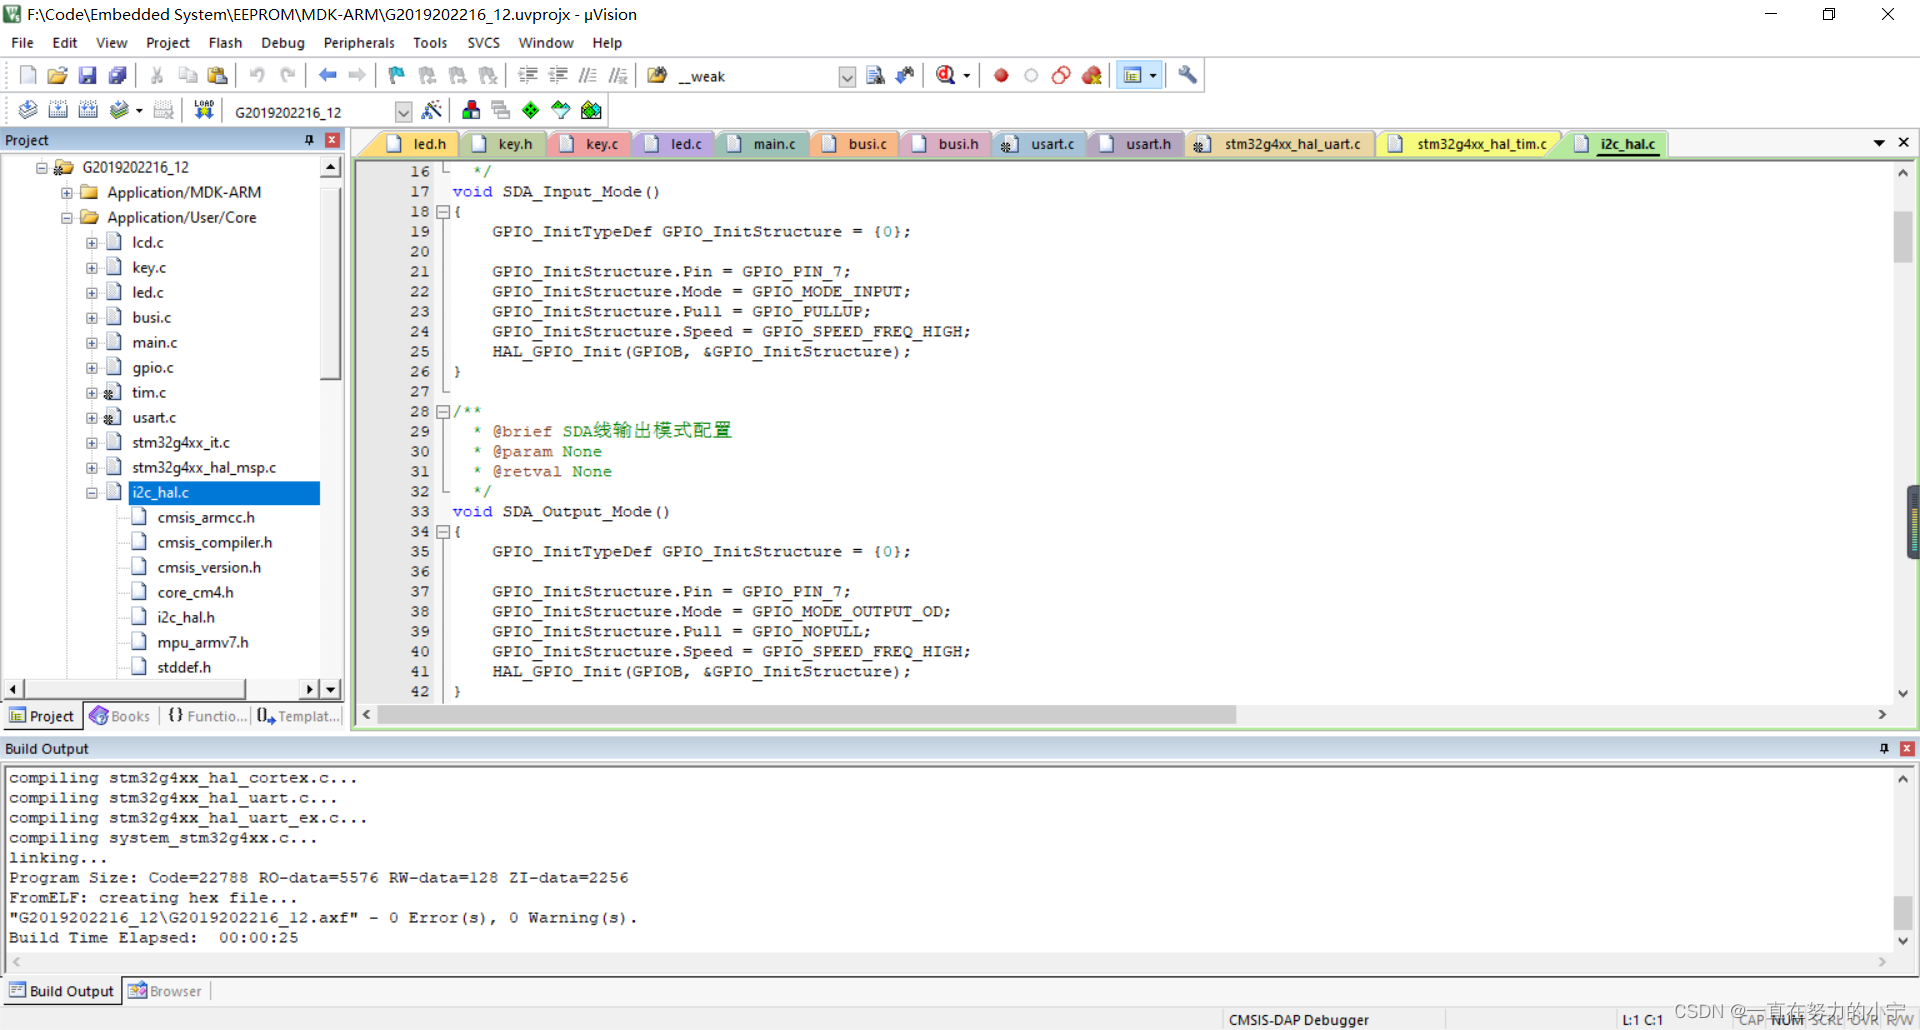This screenshot has height=1030, width=1920.
Task: Collapse the code fold at line 34
Action: pos(443,532)
